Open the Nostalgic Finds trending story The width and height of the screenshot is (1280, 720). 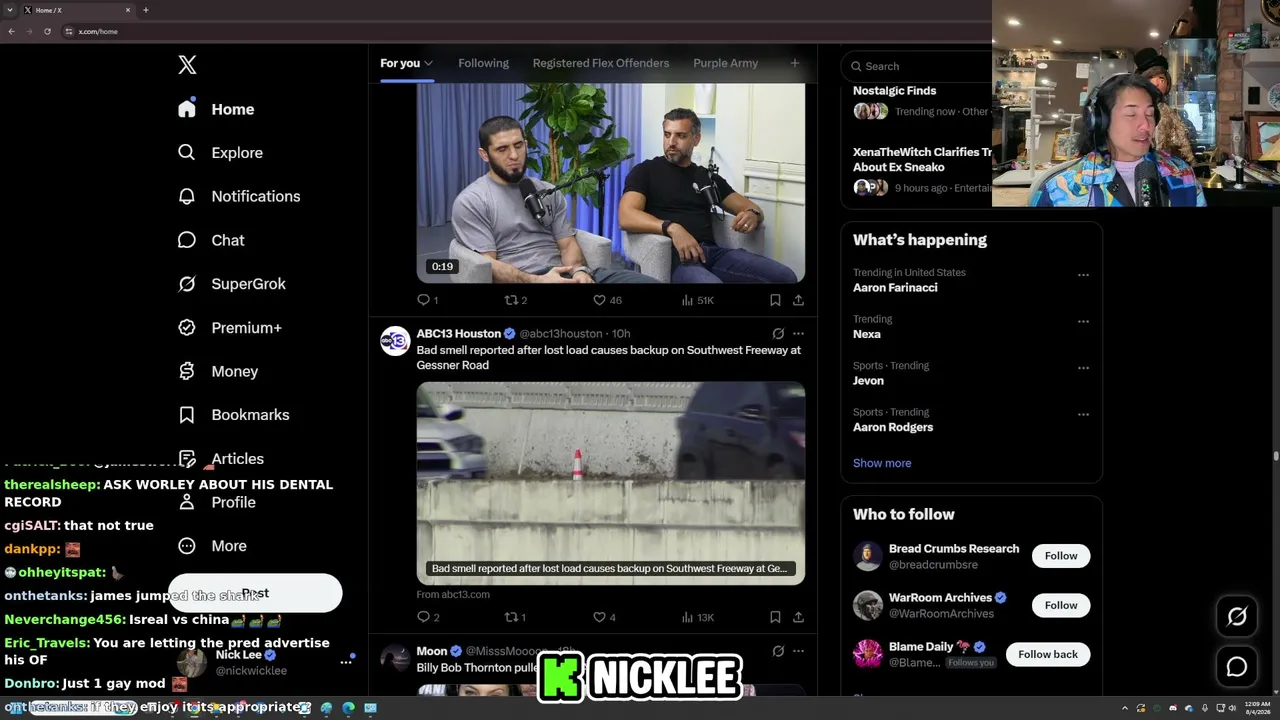(894, 91)
